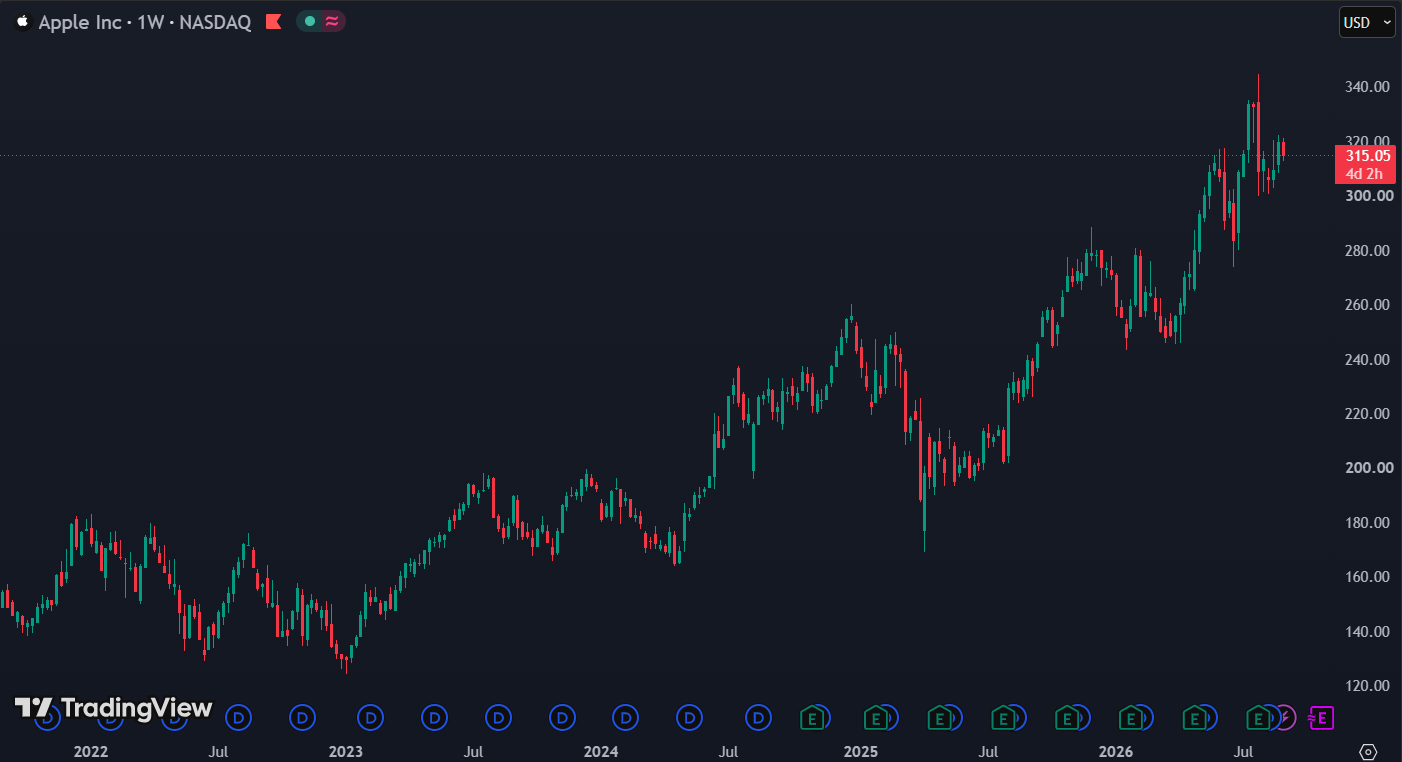Screen dimensions: 1402x762
Task: Open the January 2026 green earnings E marker
Action: [x=1130, y=717]
